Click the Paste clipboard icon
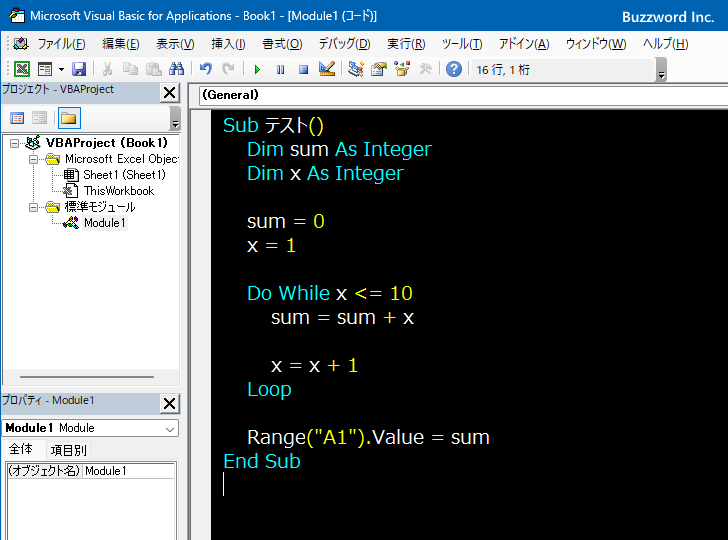 pyautogui.click(x=154, y=69)
